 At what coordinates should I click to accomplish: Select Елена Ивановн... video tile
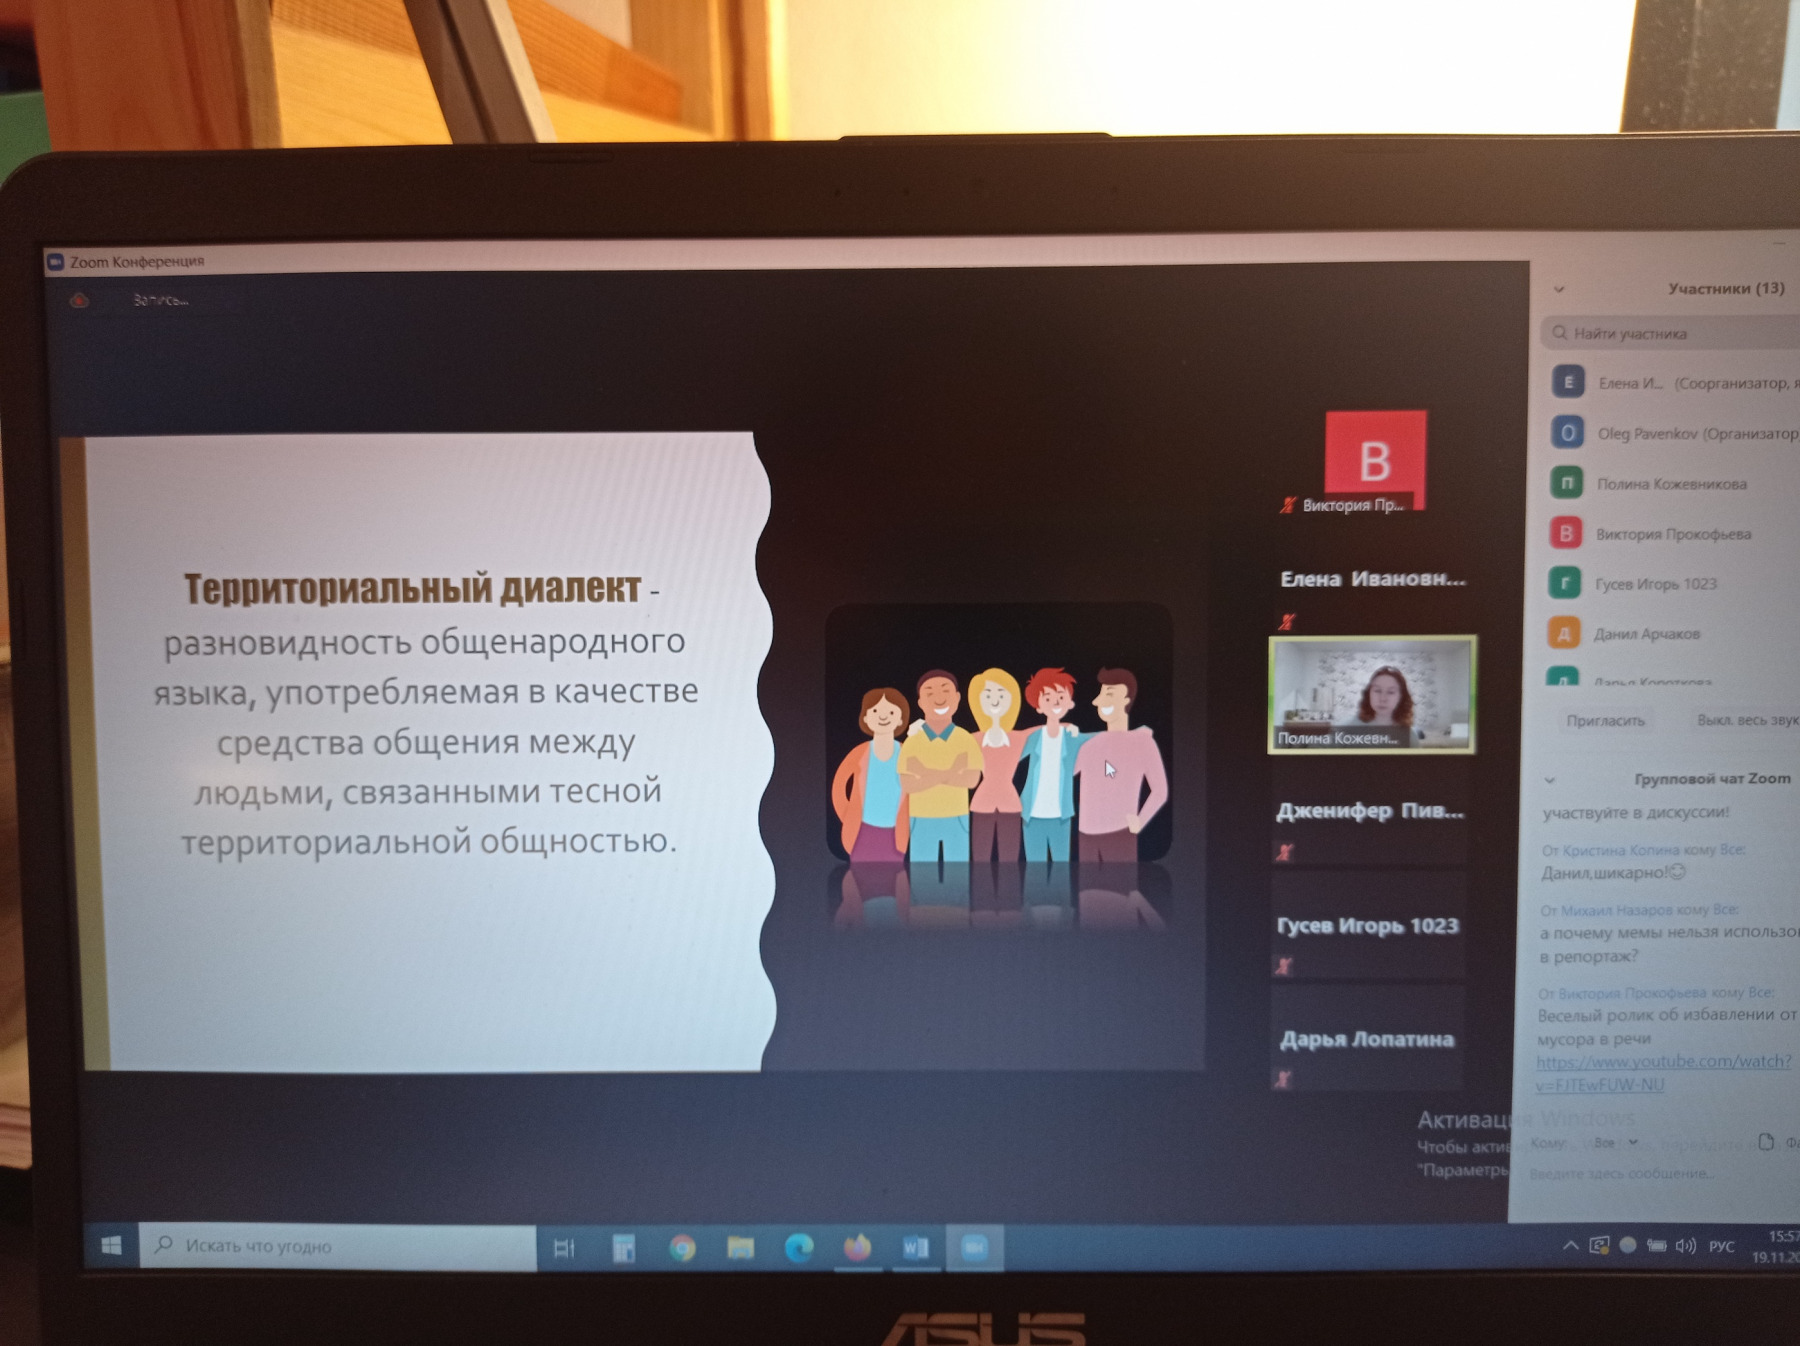(x=1372, y=578)
